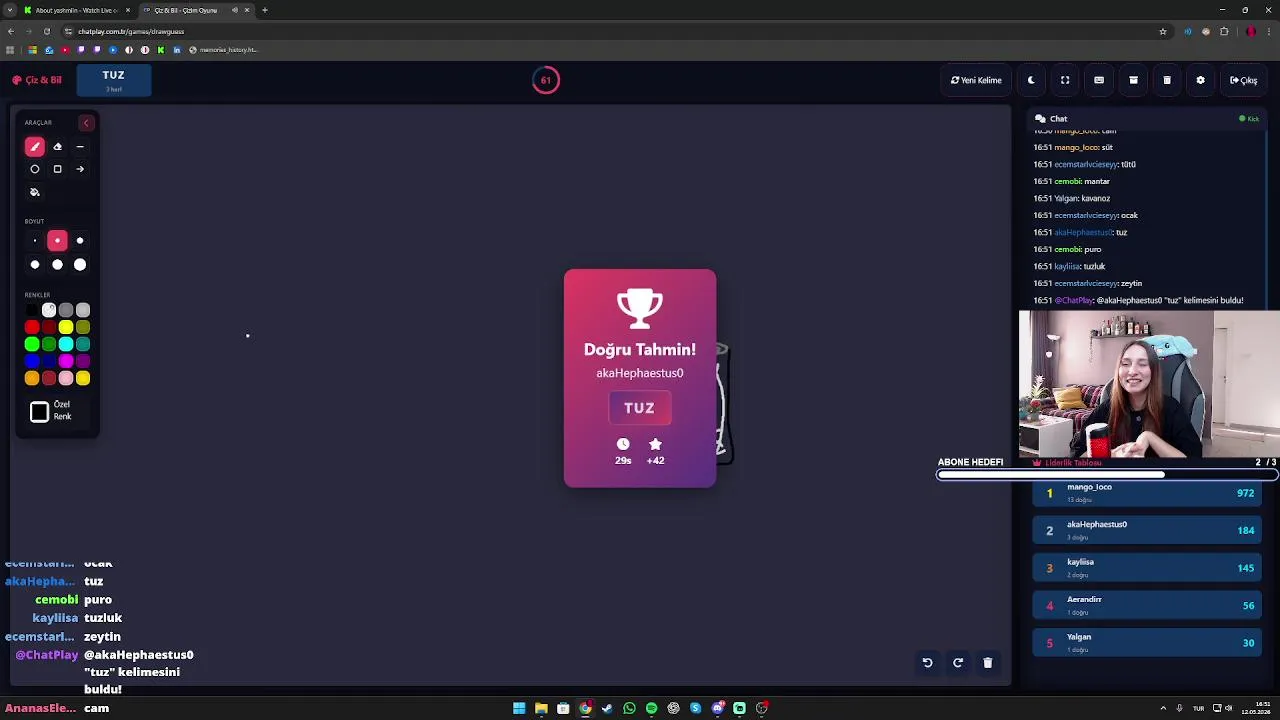Image resolution: width=1280 pixels, height=720 pixels.
Task: Pick the magenta color swatch
Action: [x=66, y=361]
